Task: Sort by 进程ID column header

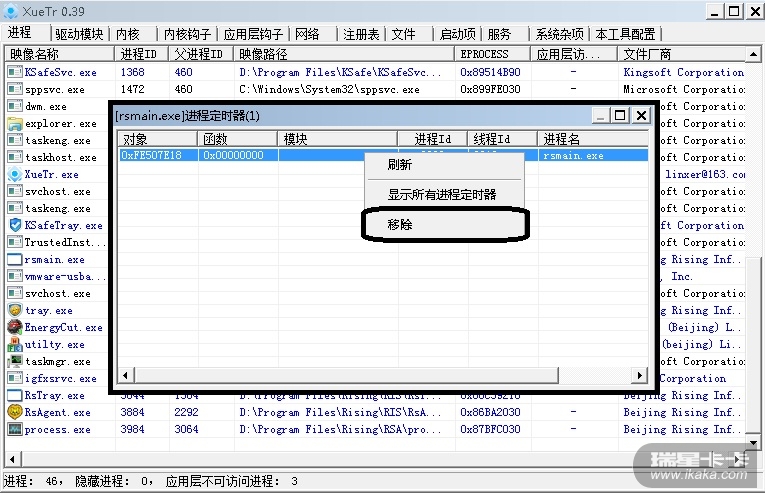Action: coord(141,54)
